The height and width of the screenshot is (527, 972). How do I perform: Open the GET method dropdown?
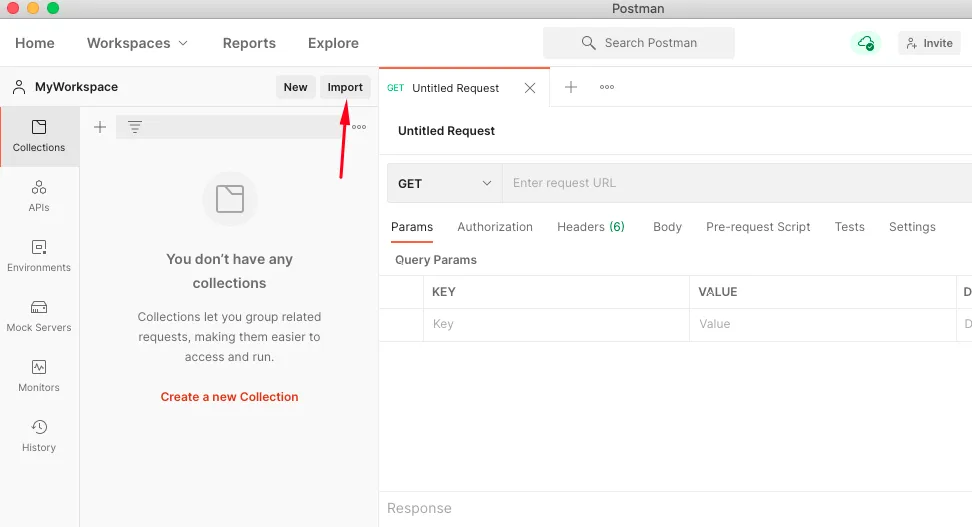tap(444, 184)
